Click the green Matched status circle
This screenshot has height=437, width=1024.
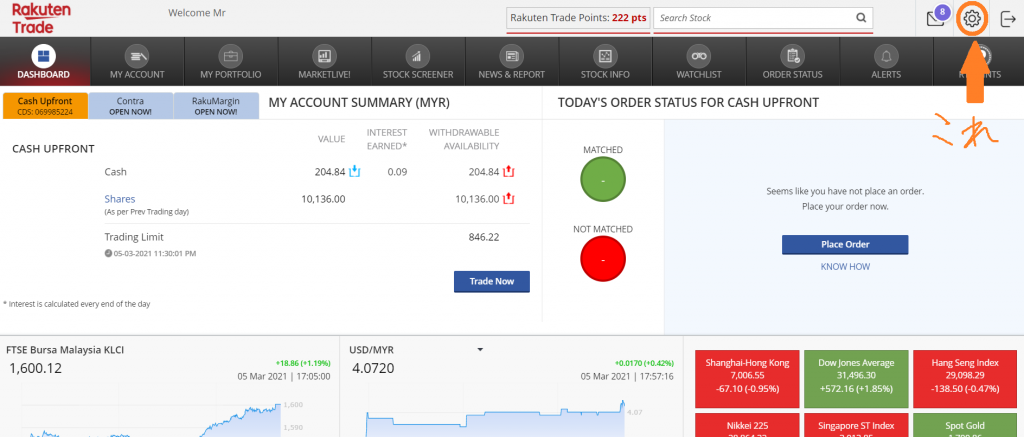[603, 180]
